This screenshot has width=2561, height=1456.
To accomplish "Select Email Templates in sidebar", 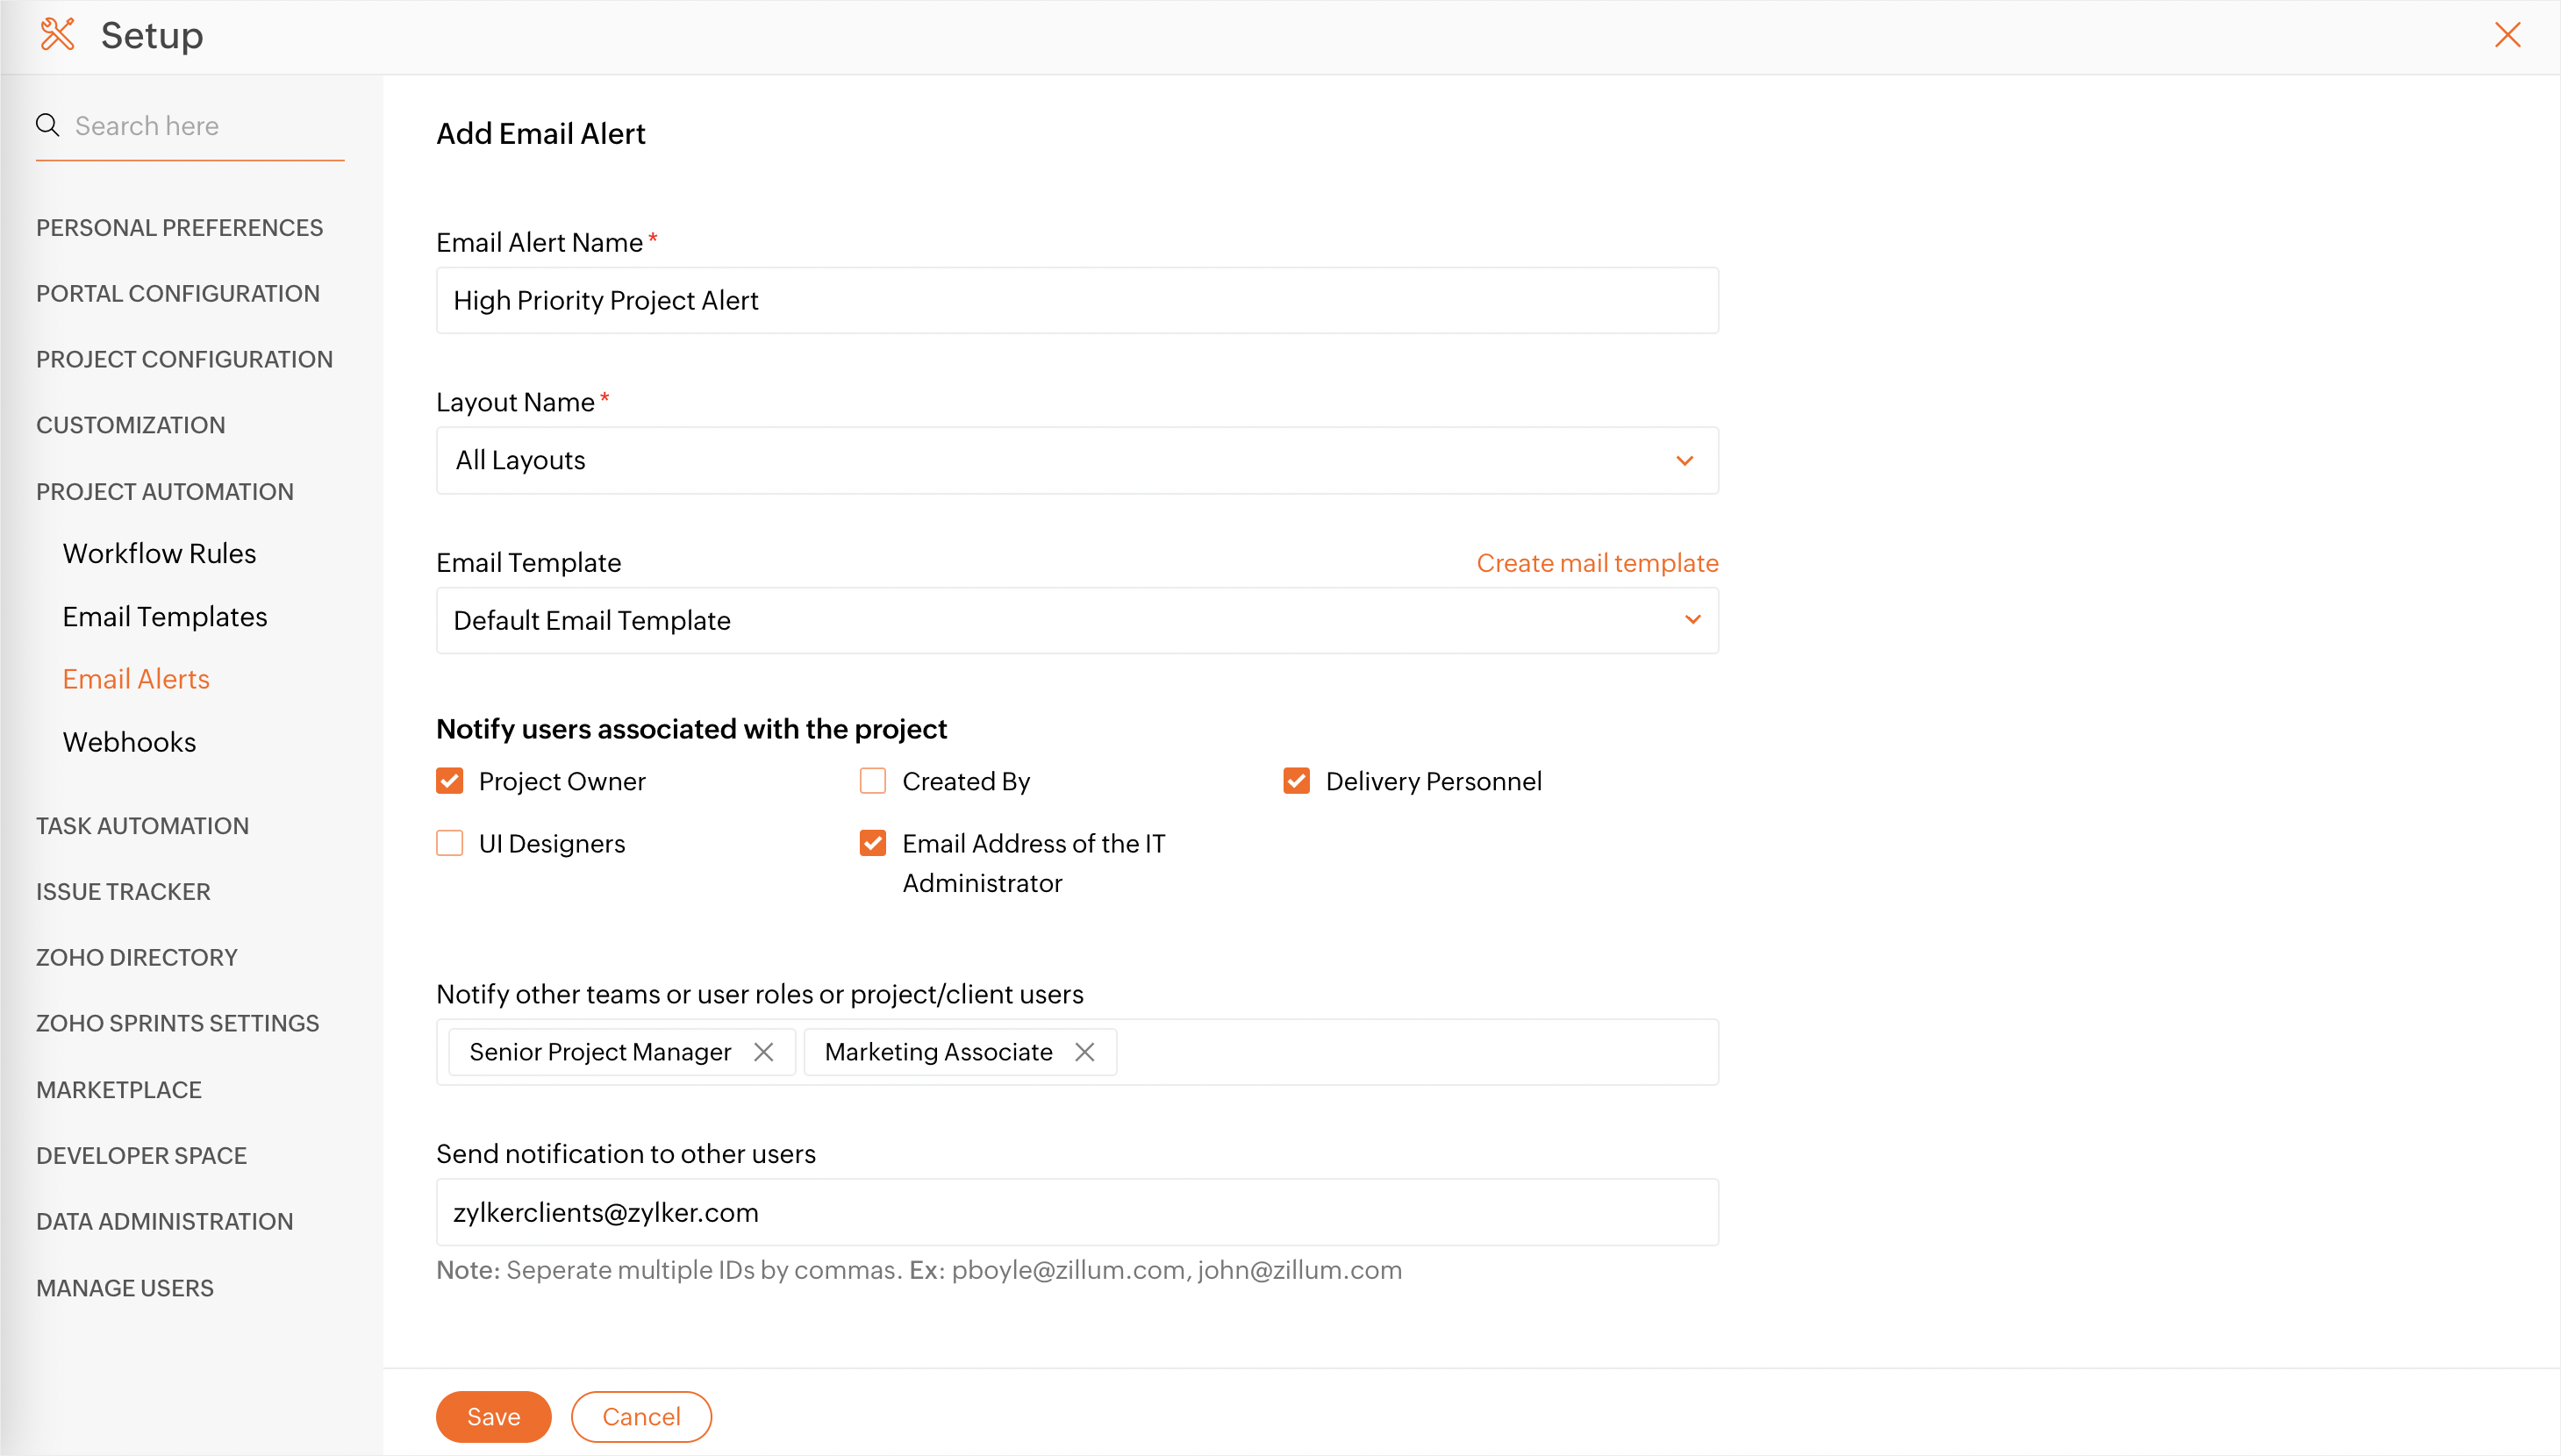I will (165, 617).
